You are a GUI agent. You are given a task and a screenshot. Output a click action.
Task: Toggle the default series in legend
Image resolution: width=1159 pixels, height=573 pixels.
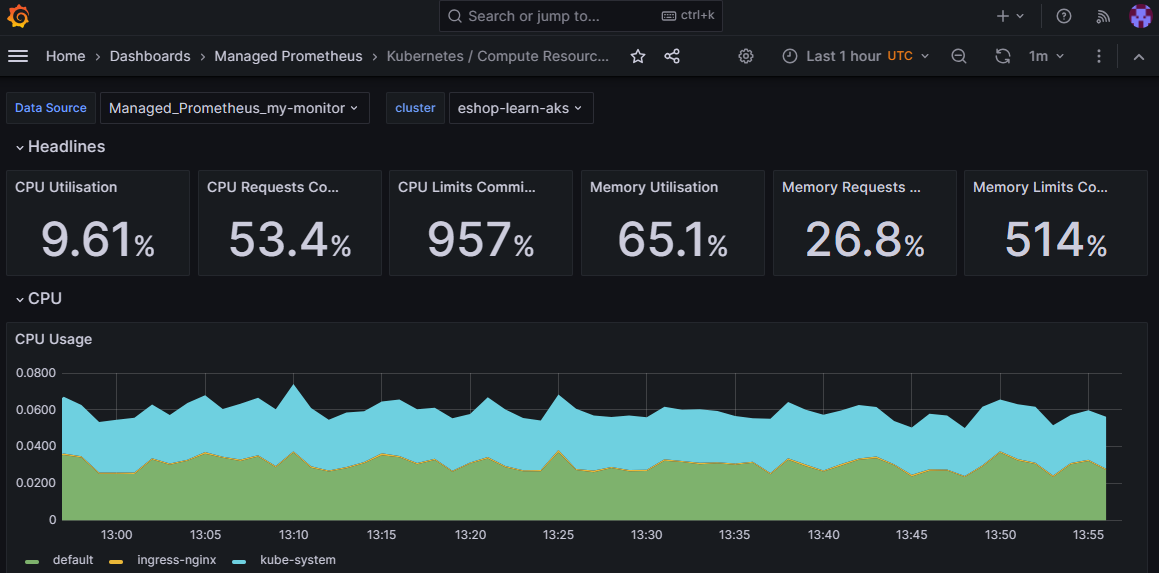click(72, 560)
